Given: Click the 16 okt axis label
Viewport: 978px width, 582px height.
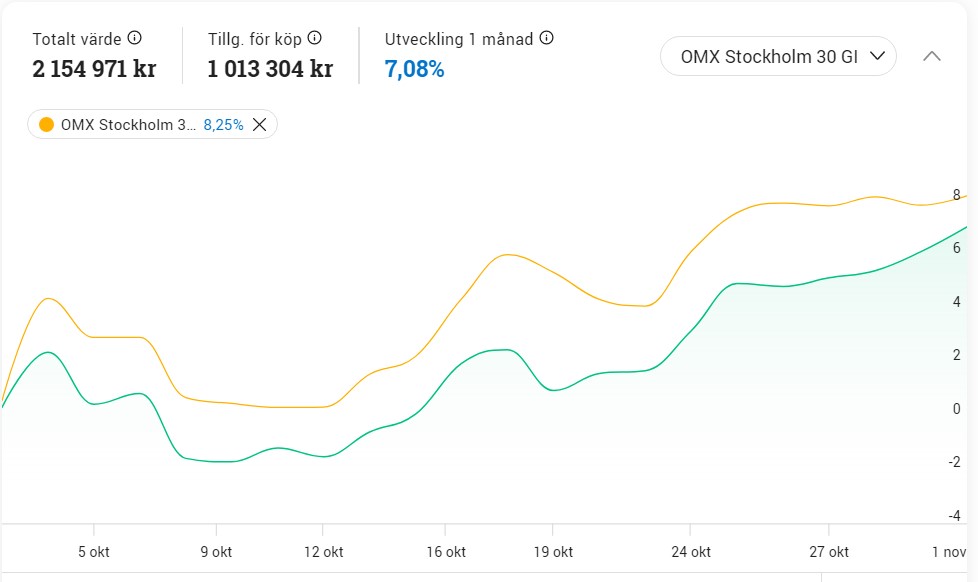Looking at the screenshot, I should point(445,552).
